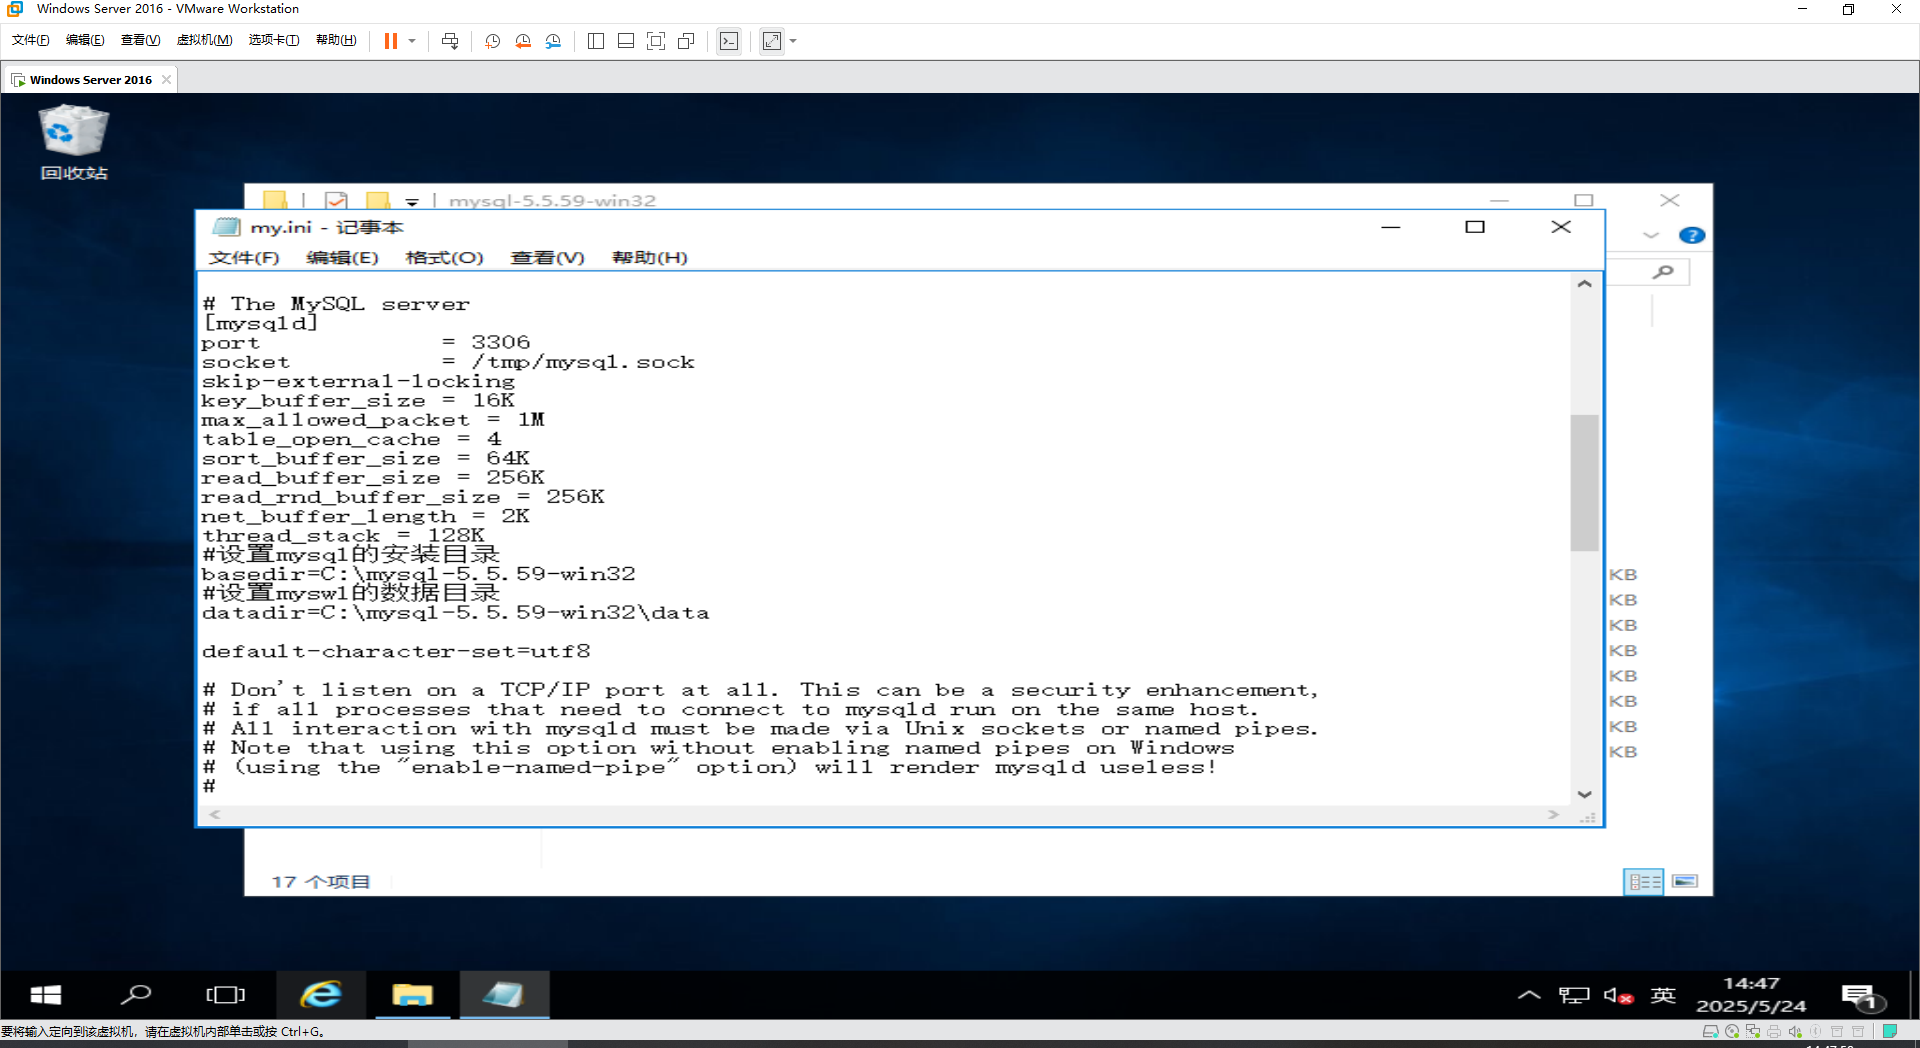This screenshot has height=1048, width=1920.
Task: Open taskbar search magnifier
Action: pos(135,994)
